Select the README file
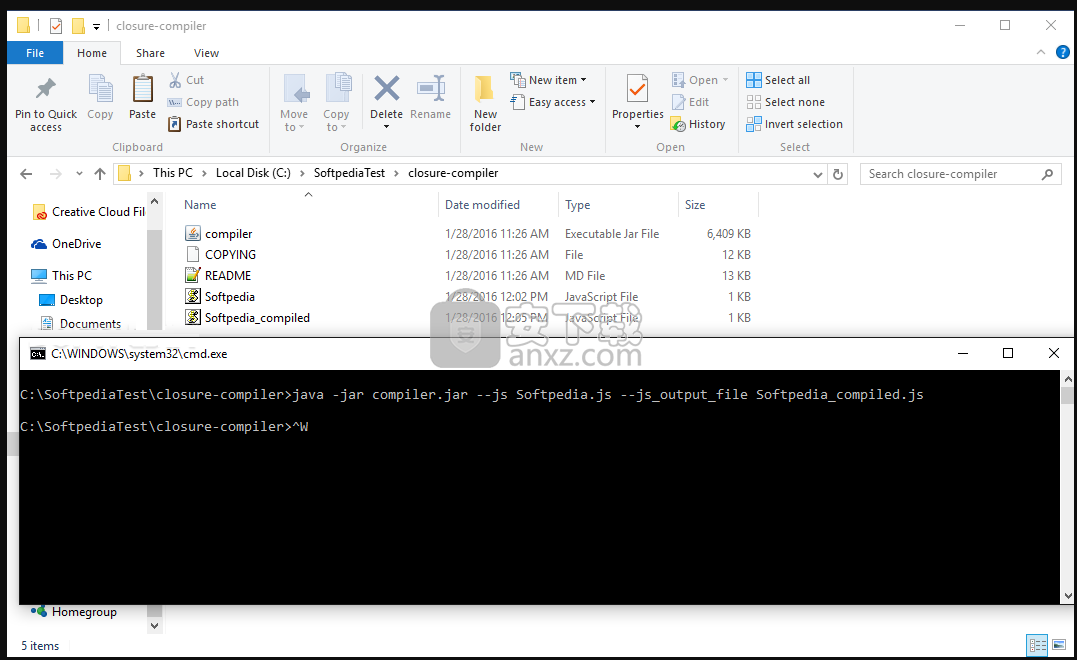Screen dimensions: 1077x660 (x=228, y=275)
